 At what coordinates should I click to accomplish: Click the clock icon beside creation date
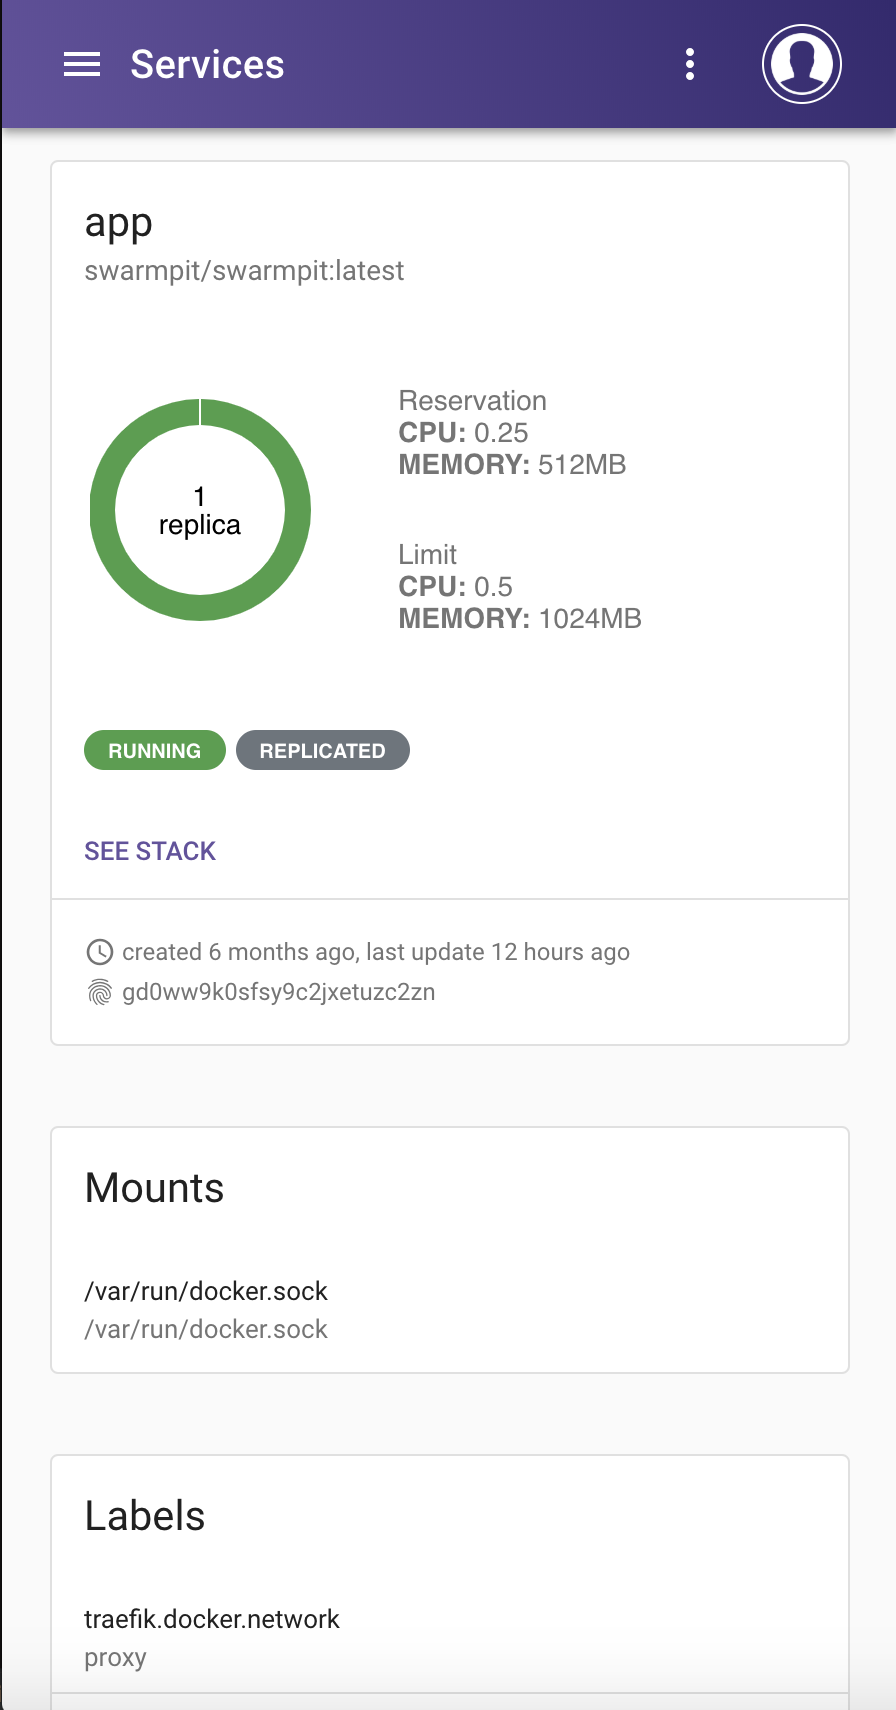pyautogui.click(x=100, y=951)
